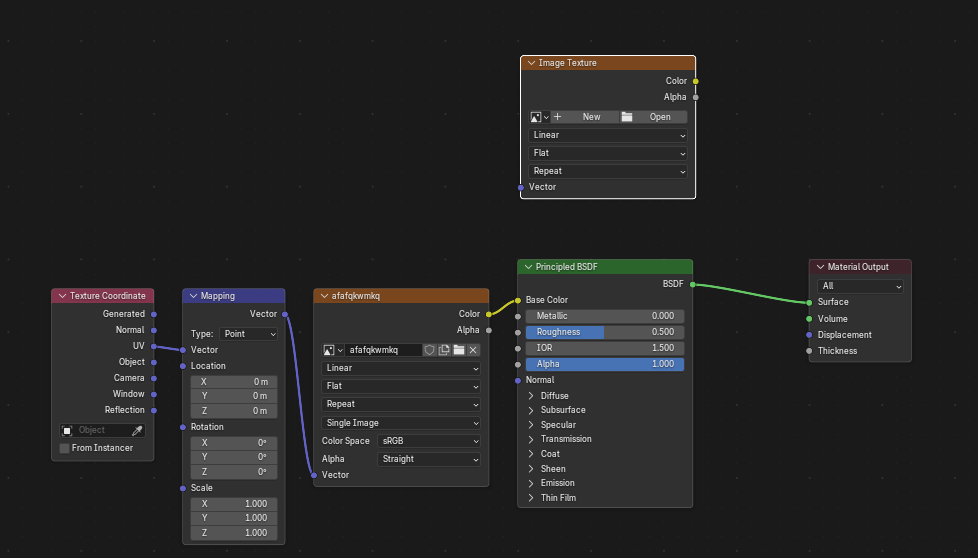Click Displacement socket on Material Output

tap(809, 335)
